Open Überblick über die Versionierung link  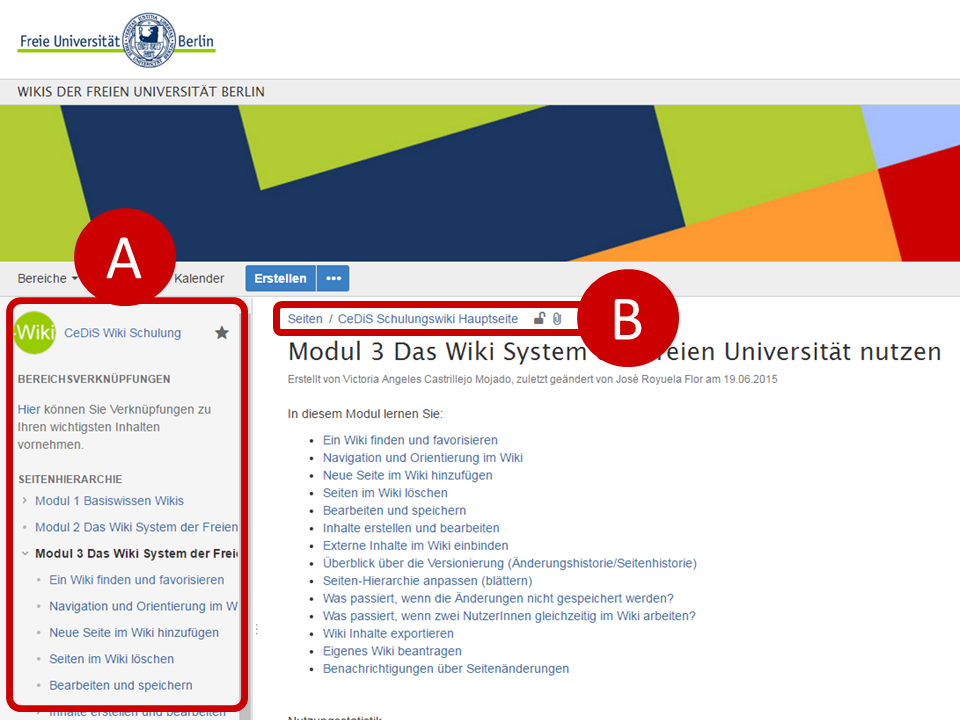click(510, 563)
